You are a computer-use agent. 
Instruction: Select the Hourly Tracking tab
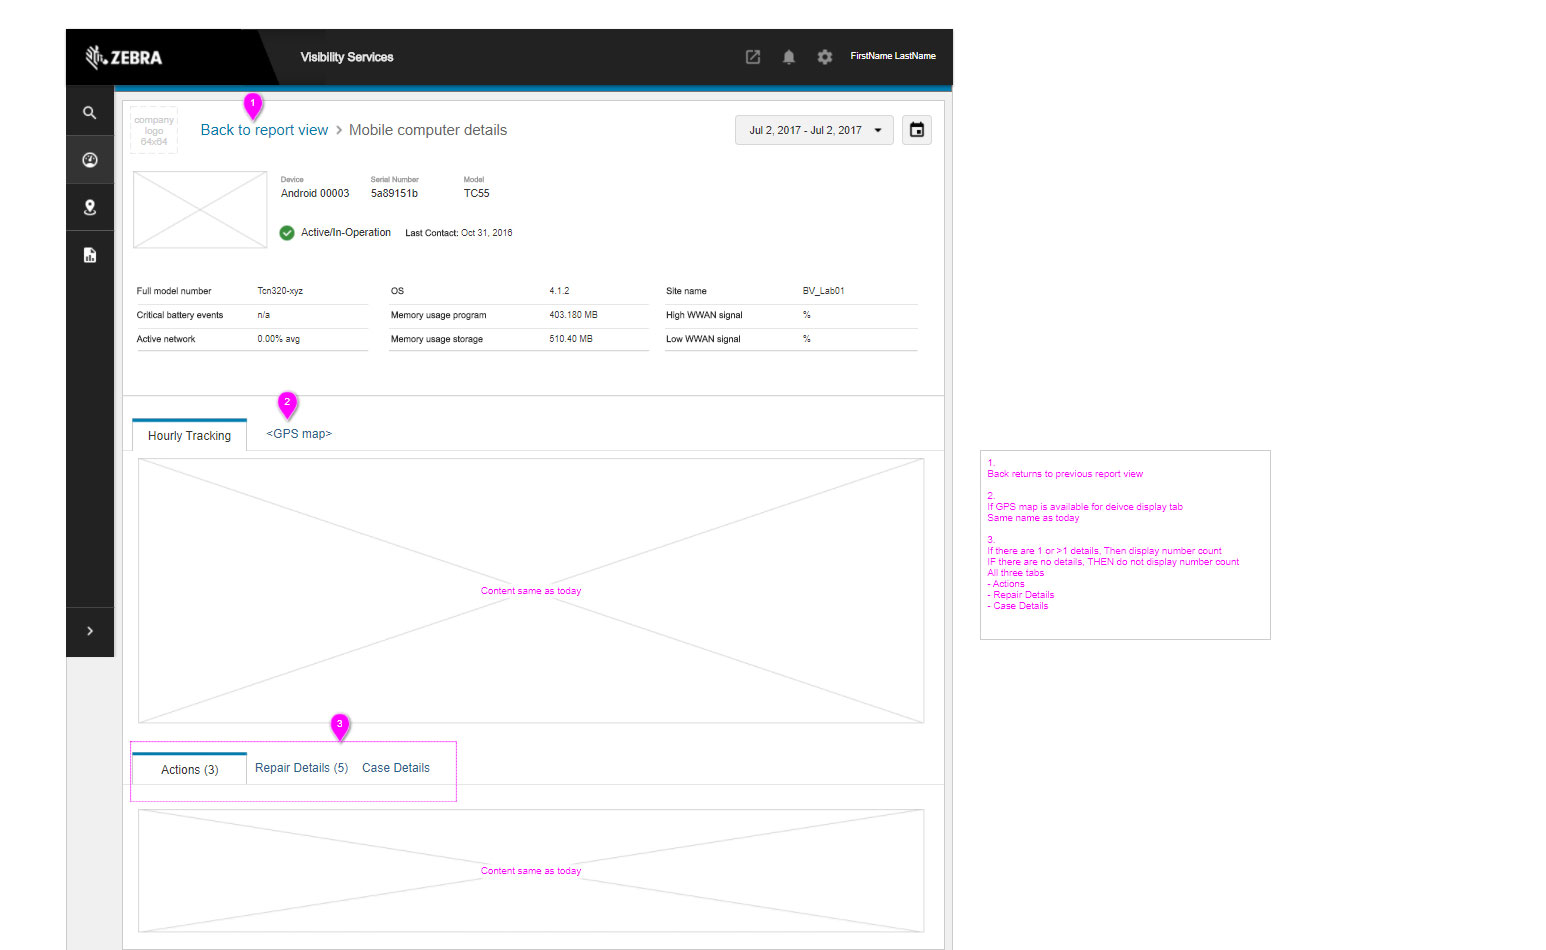click(189, 436)
